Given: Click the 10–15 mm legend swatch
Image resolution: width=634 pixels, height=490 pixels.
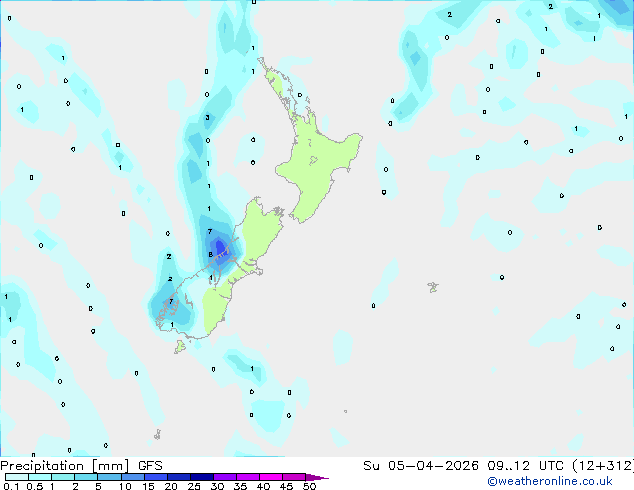Looking at the screenshot, I should (x=133, y=477).
